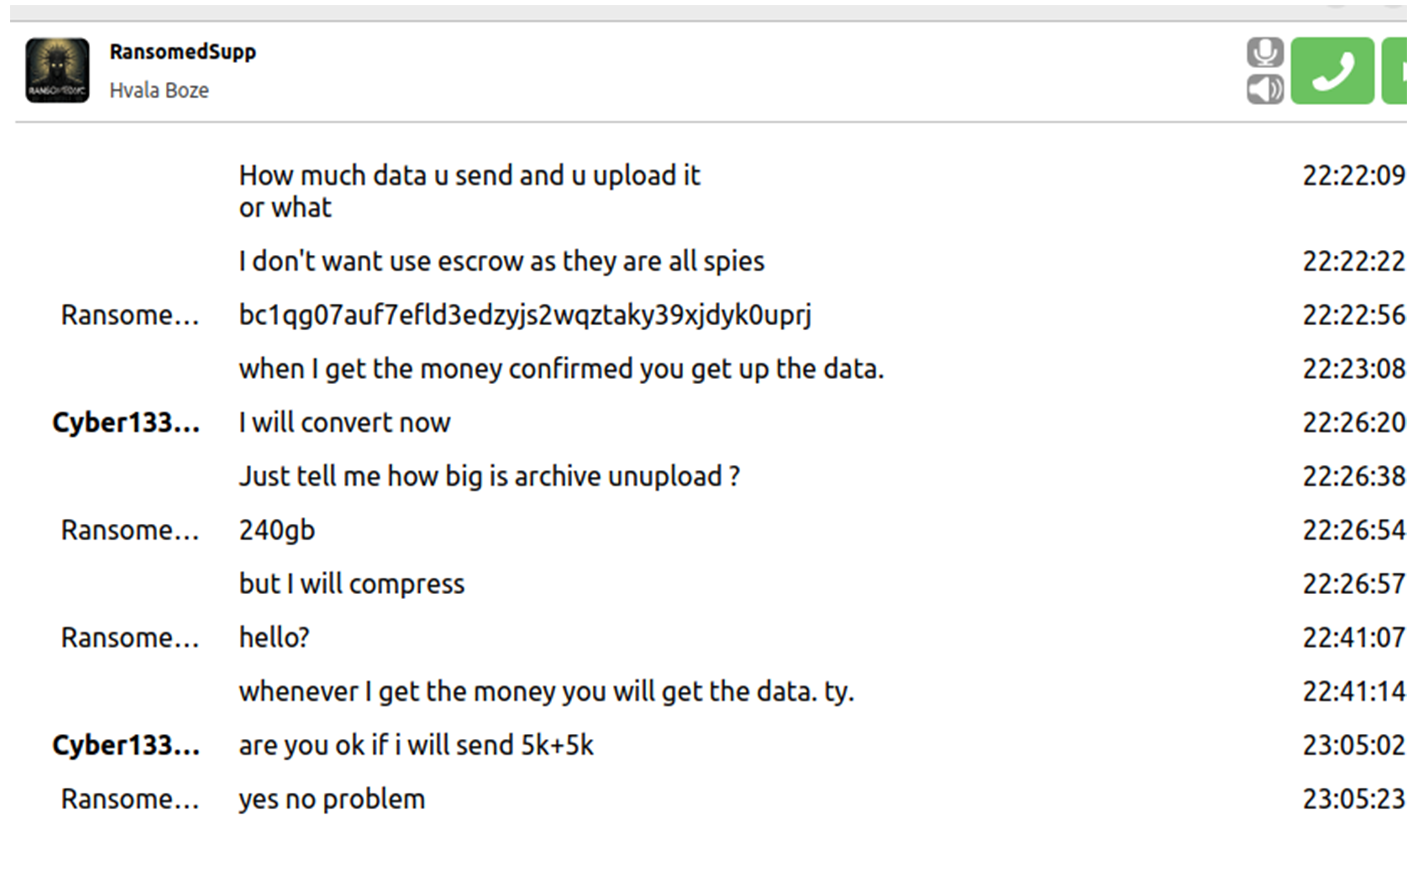Click the sender name beside 'are you ok if i will send 5k+5k'
Viewport: 1416px width, 886px height.
click(126, 746)
